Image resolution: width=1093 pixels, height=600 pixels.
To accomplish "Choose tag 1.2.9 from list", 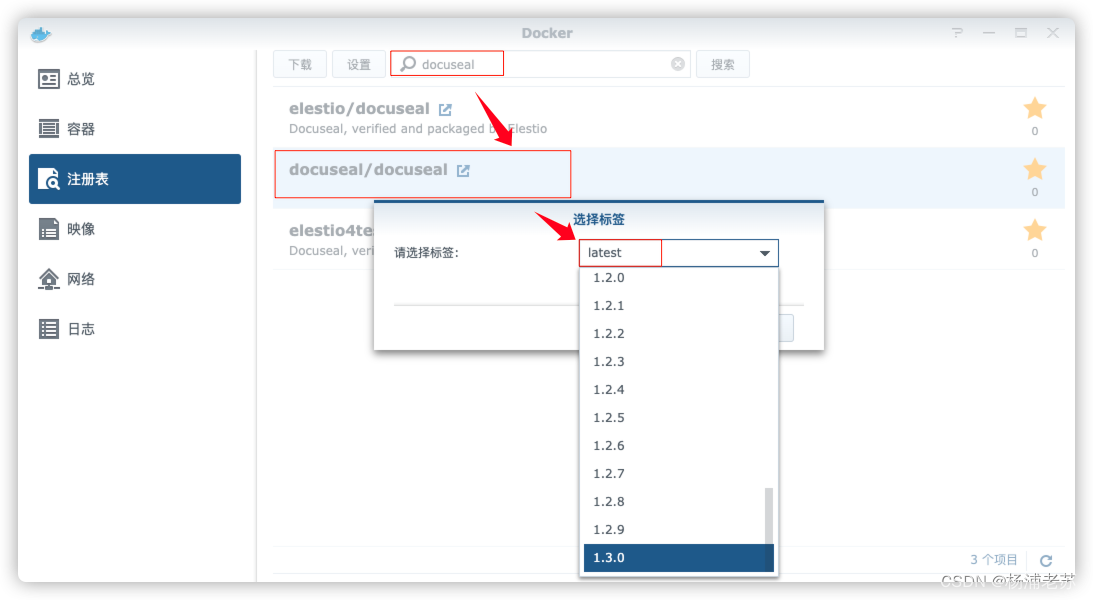I will pos(678,529).
